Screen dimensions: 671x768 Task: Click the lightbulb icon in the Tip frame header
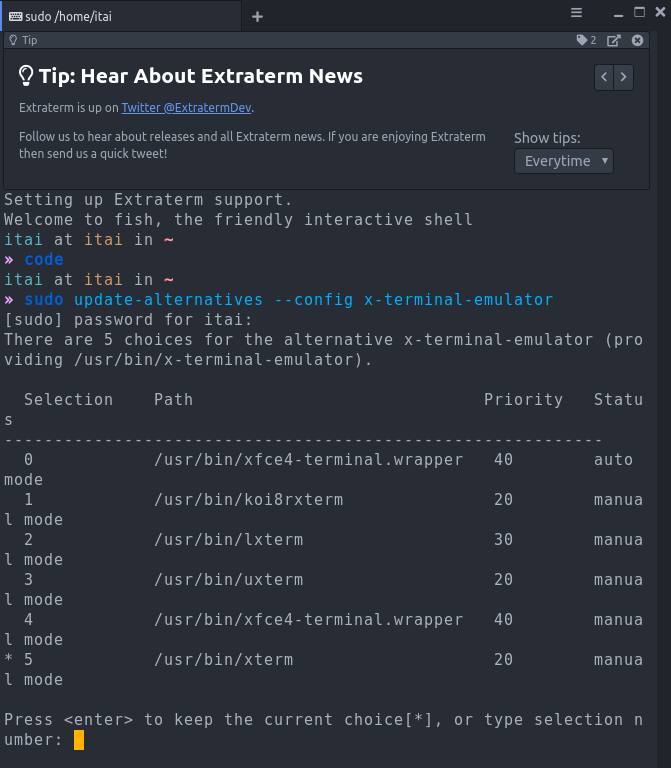pos(13,40)
